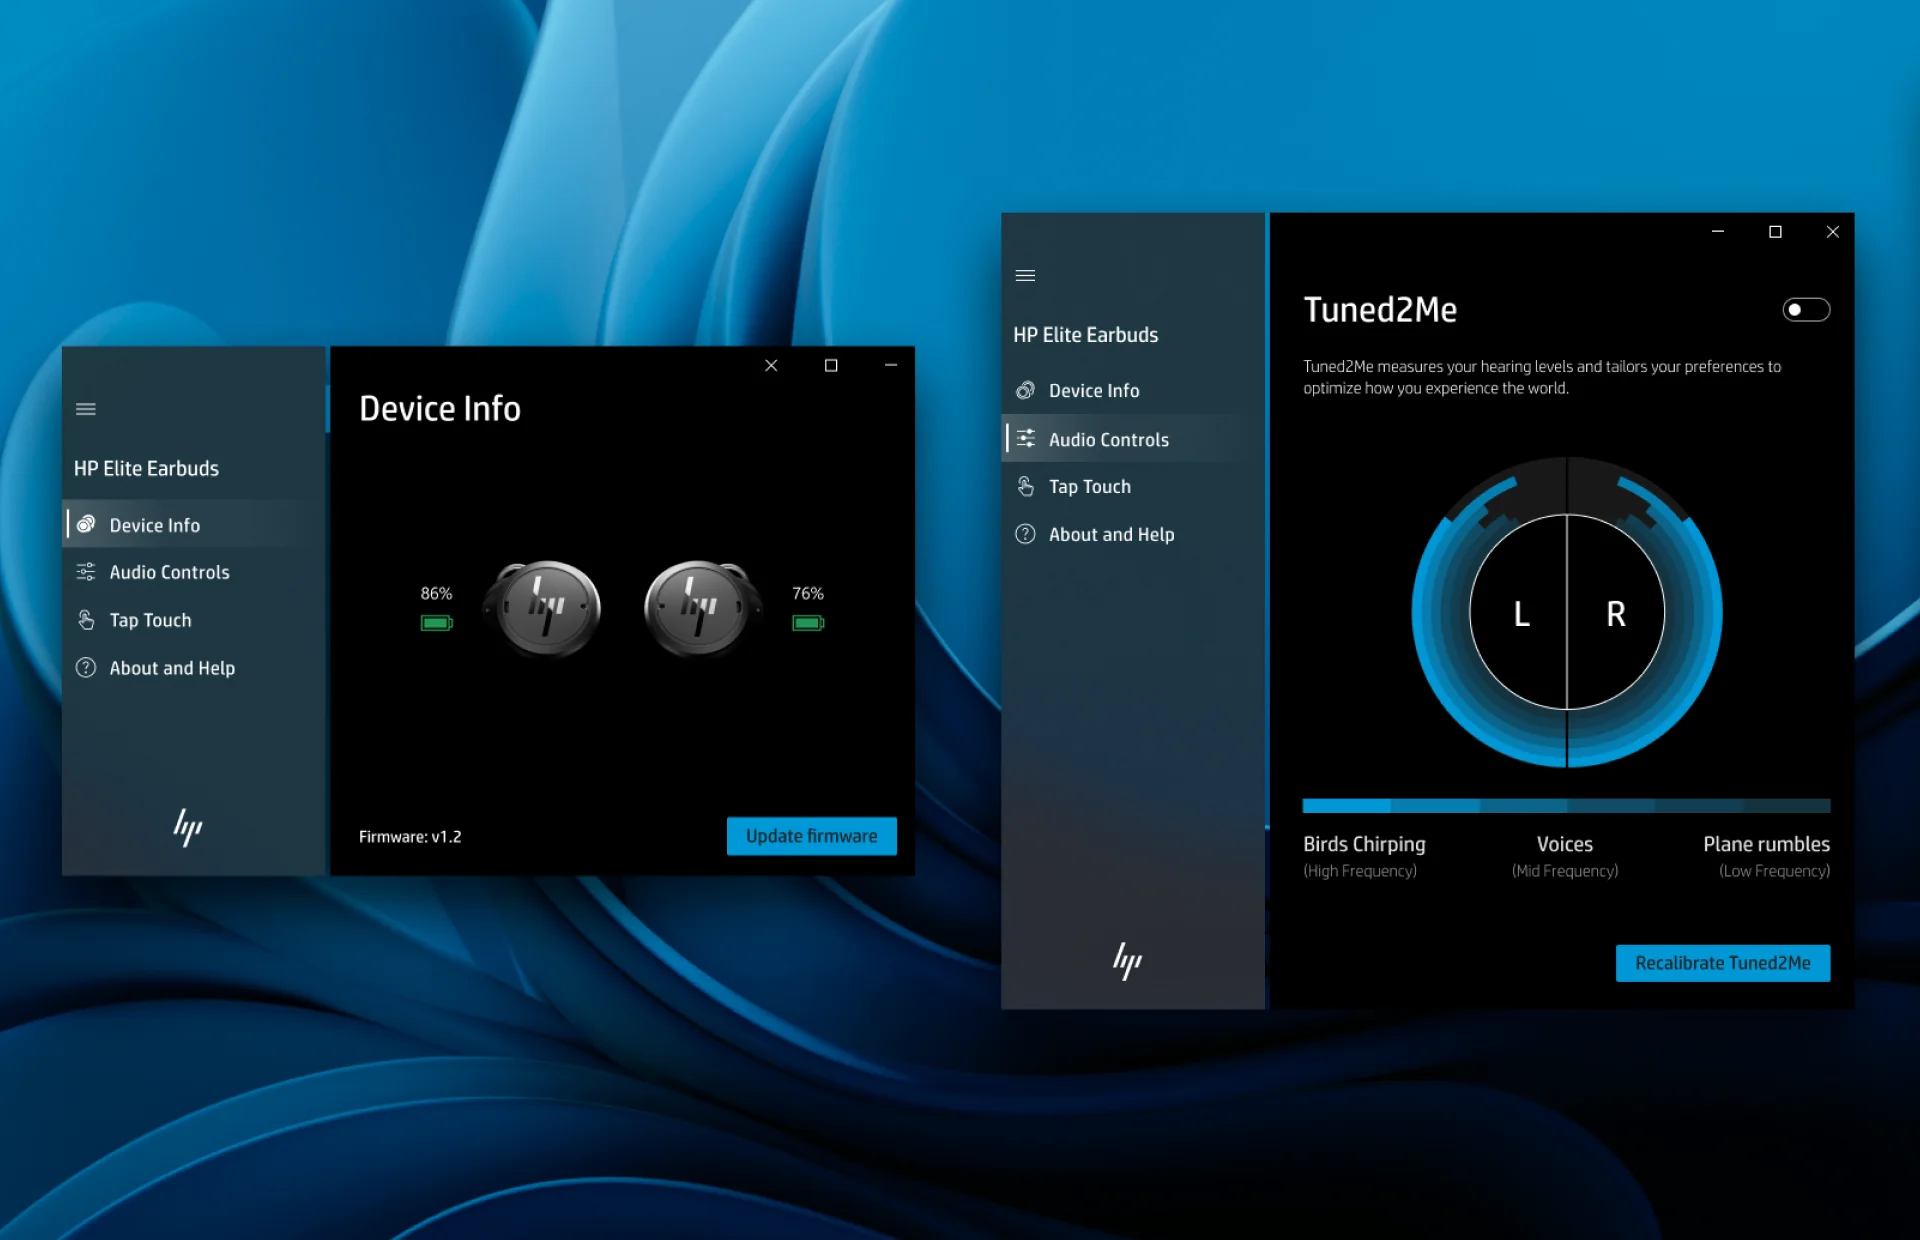Open Audio Controls in left window sidebar
1920x1240 pixels.
click(195, 572)
